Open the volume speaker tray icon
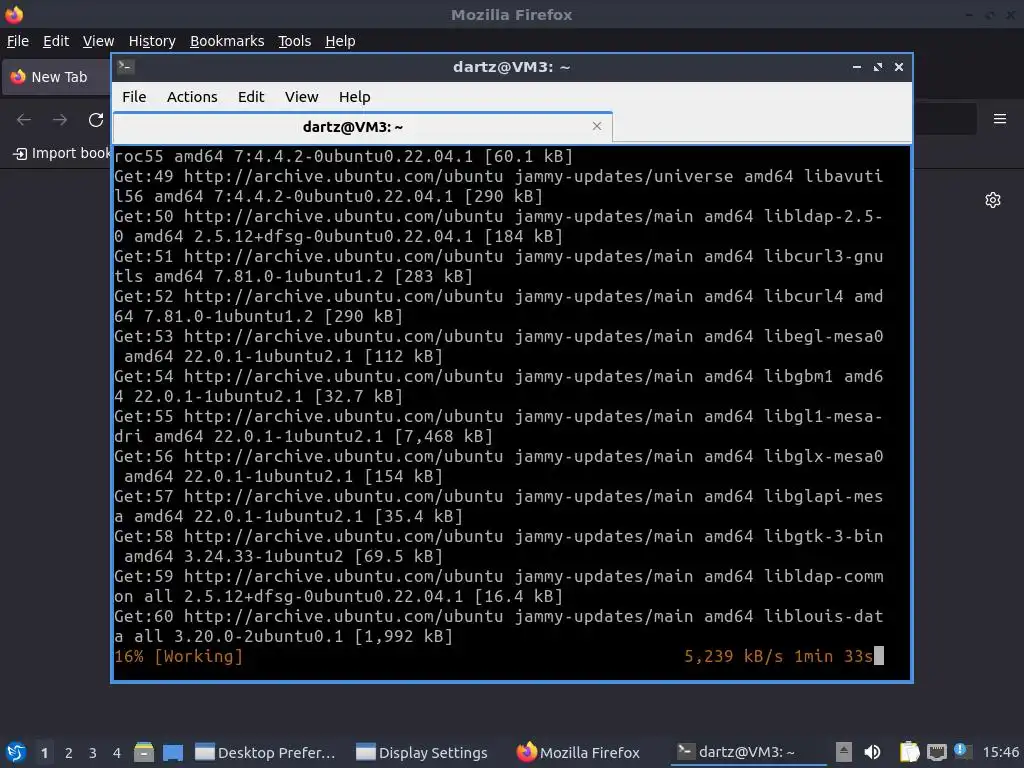The image size is (1024, 768). [x=872, y=752]
